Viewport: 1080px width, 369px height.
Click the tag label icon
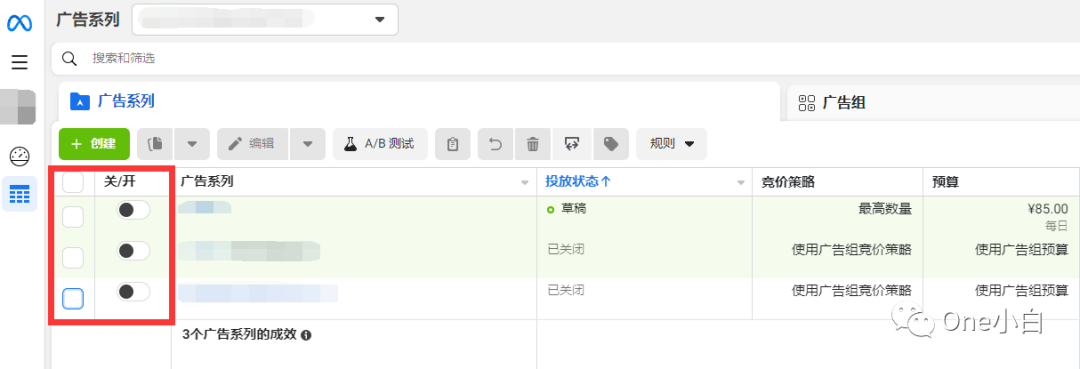pyautogui.click(x=610, y=144)
